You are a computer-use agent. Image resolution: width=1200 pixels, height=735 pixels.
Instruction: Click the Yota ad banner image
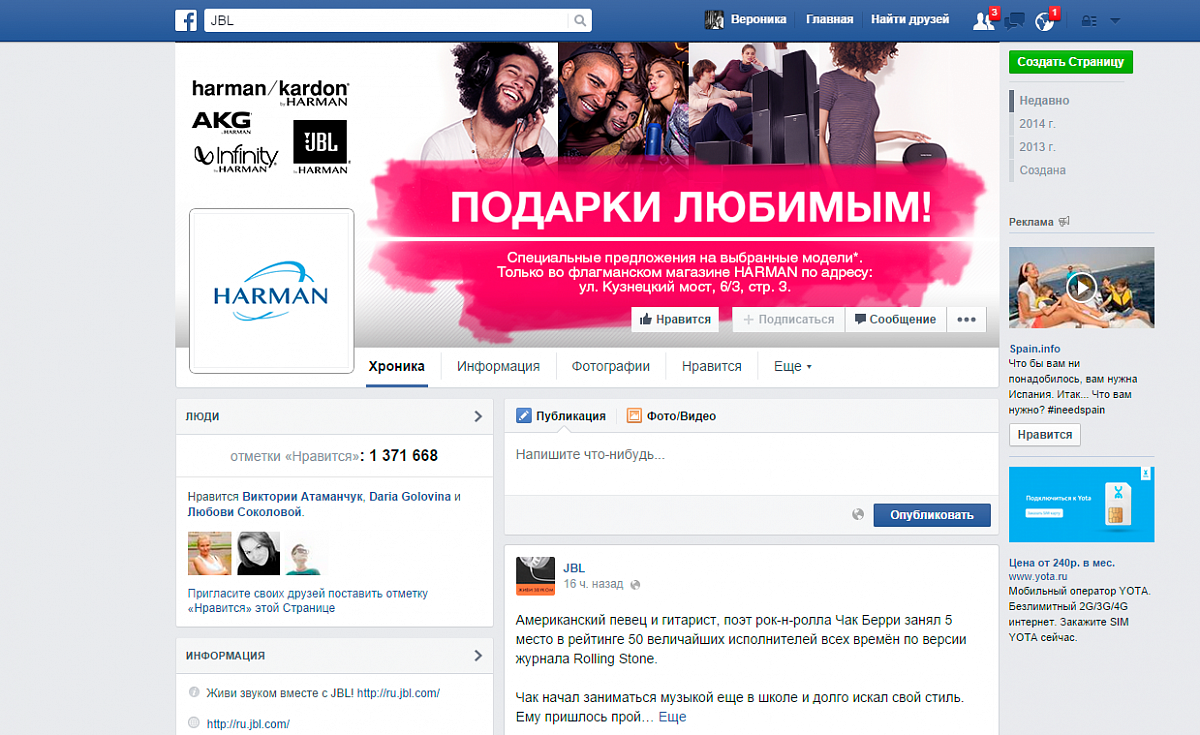1081,504
